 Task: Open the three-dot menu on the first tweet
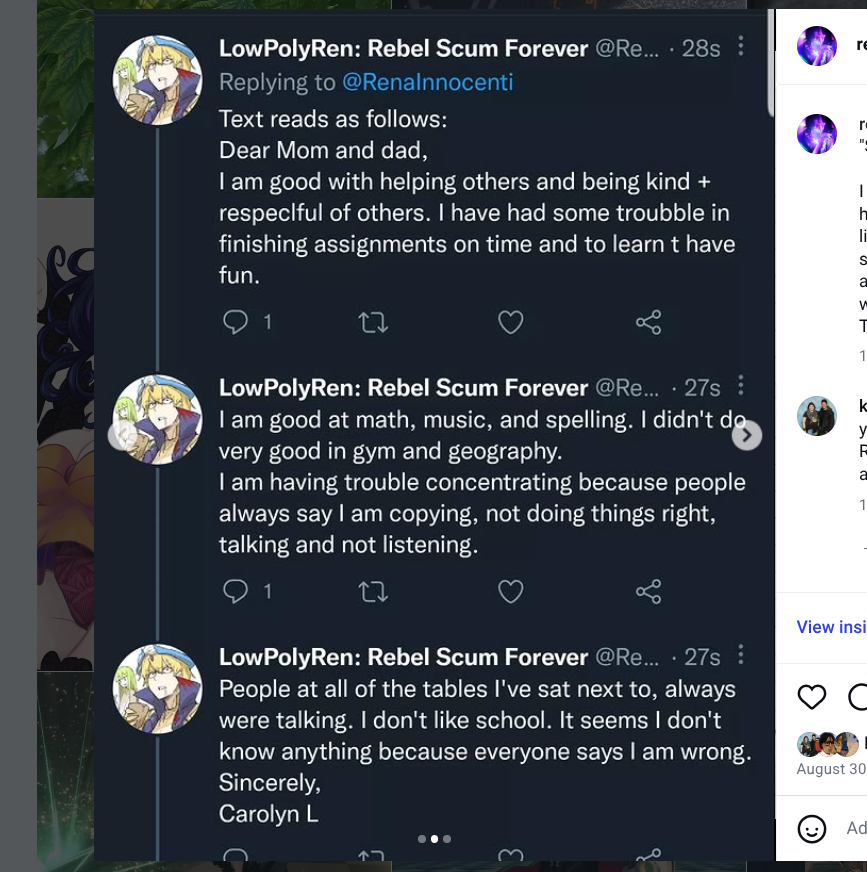click(x=740, y=46)
